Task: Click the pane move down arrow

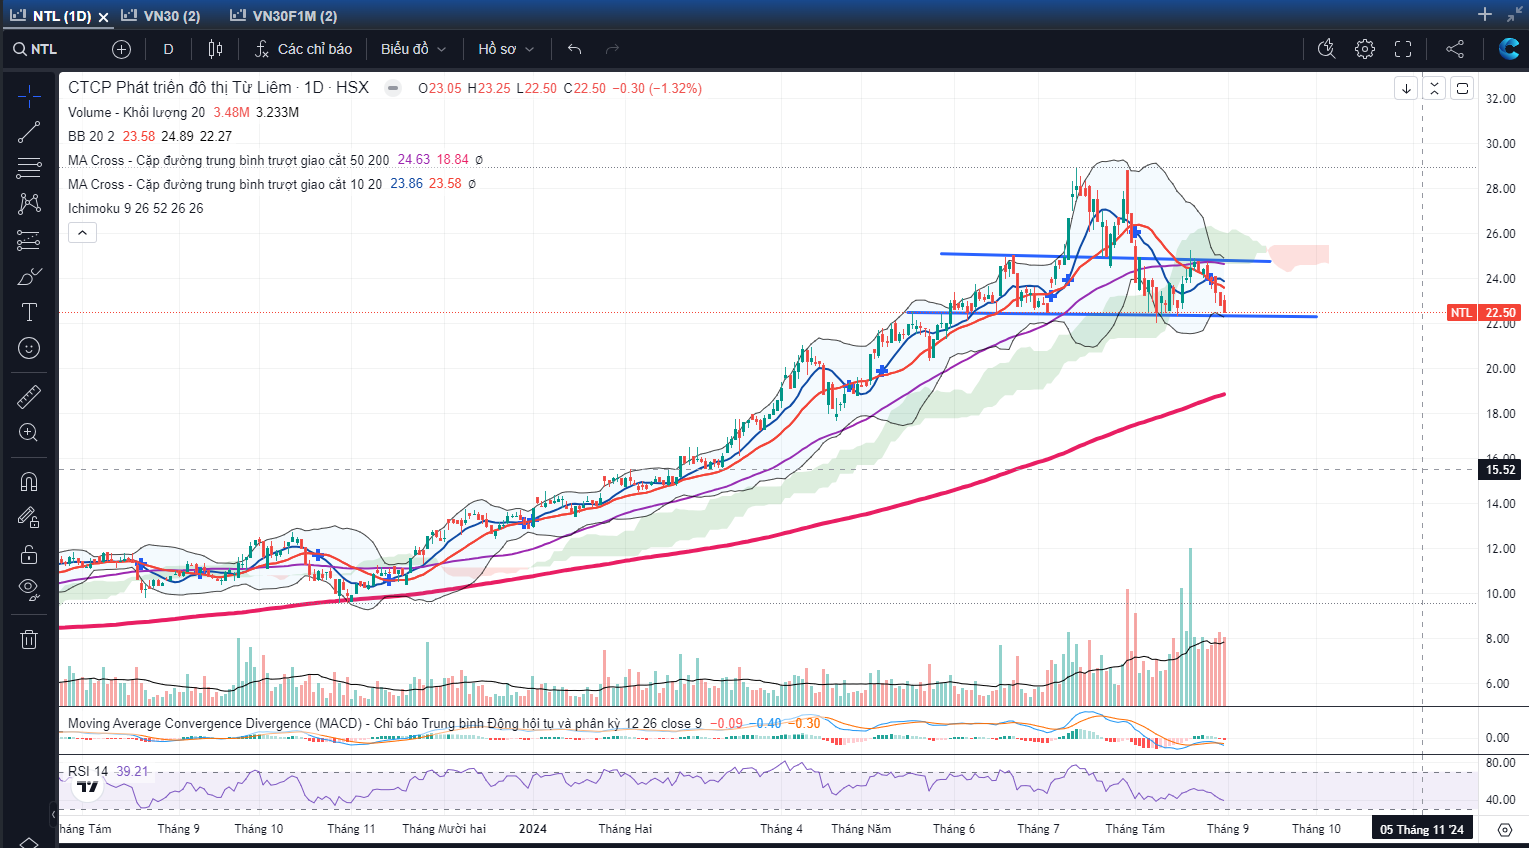Action: point(1406,88)
